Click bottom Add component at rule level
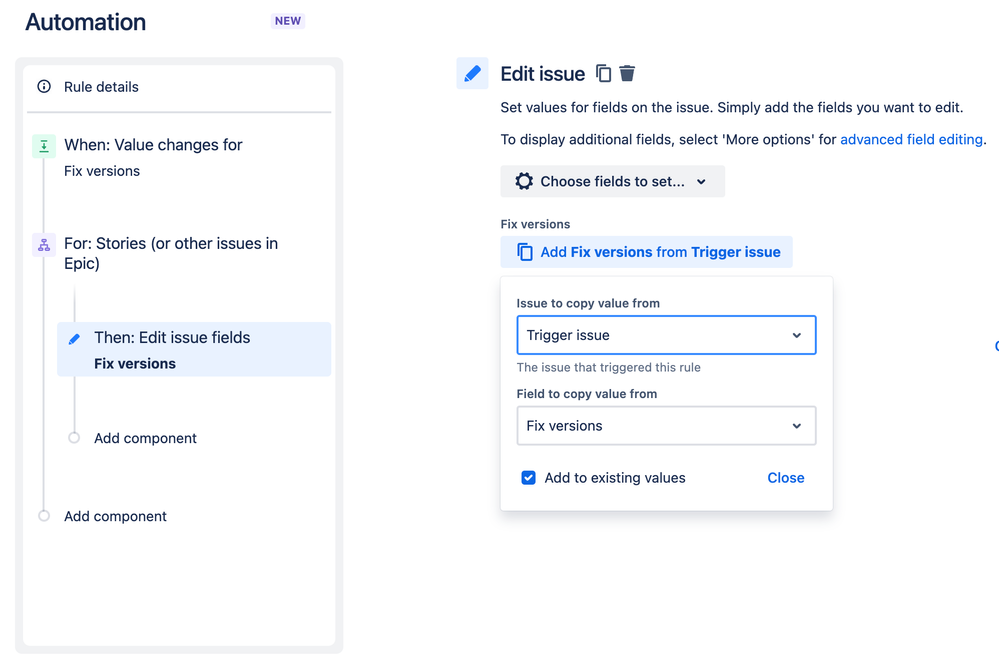This screenshot has width=999, height=670. pos(115,516)
